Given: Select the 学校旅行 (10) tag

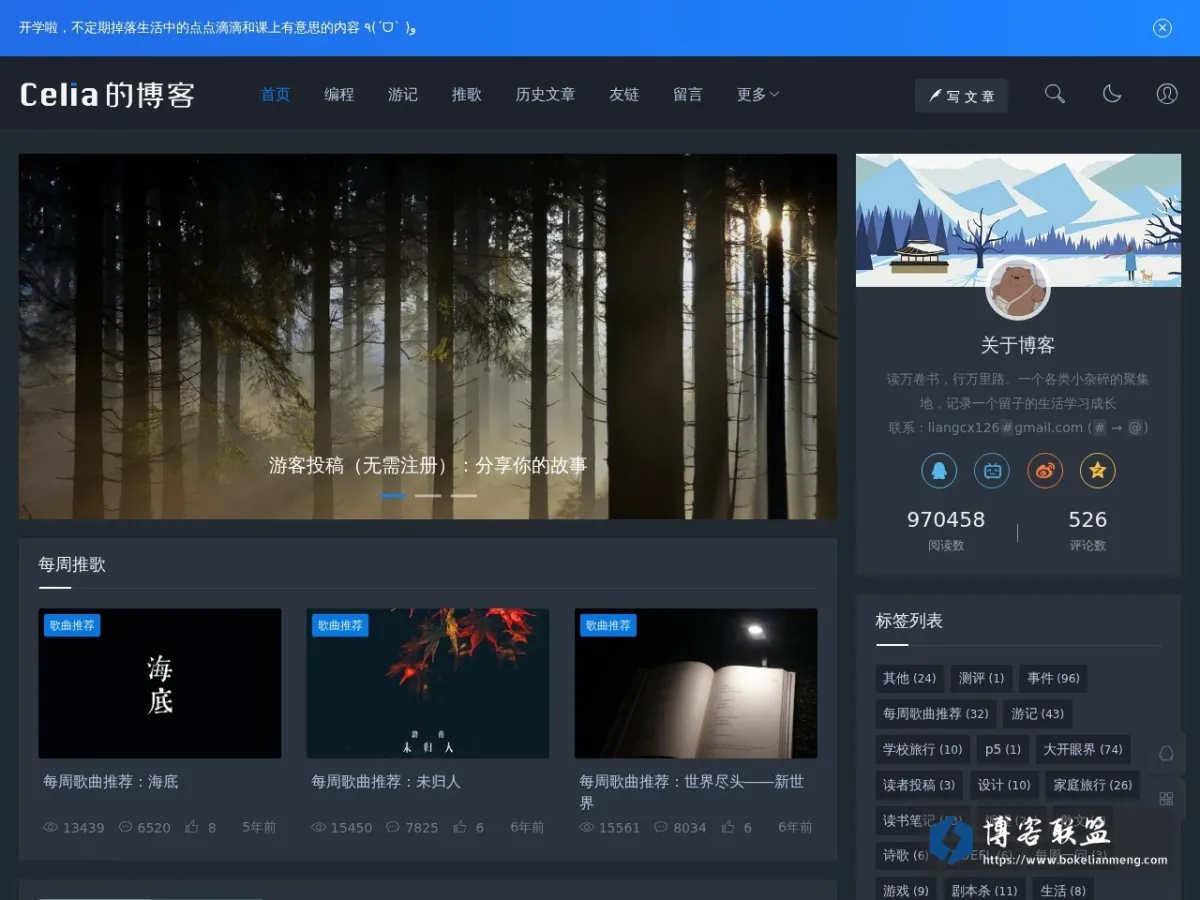Looking at the screenshot, I should [922, 749].
